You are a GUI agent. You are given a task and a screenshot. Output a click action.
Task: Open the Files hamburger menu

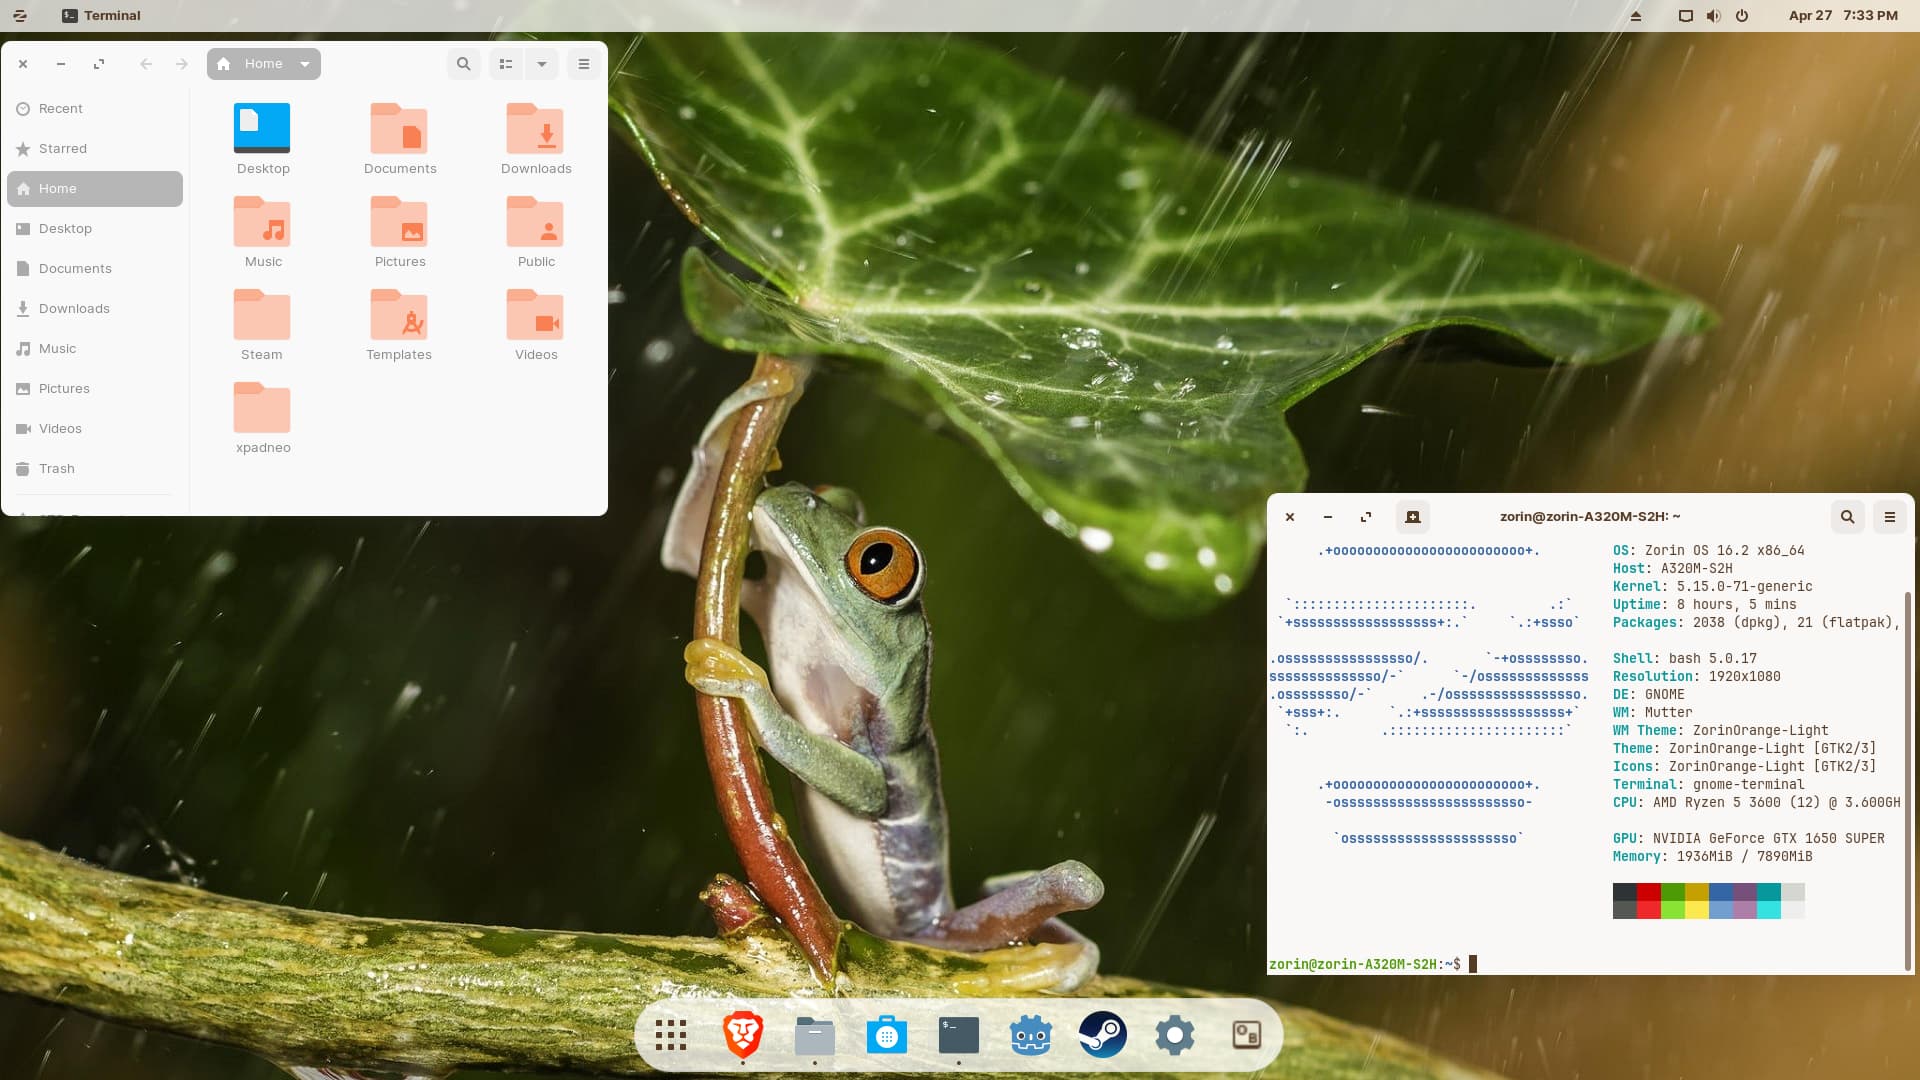pos(583,64)
